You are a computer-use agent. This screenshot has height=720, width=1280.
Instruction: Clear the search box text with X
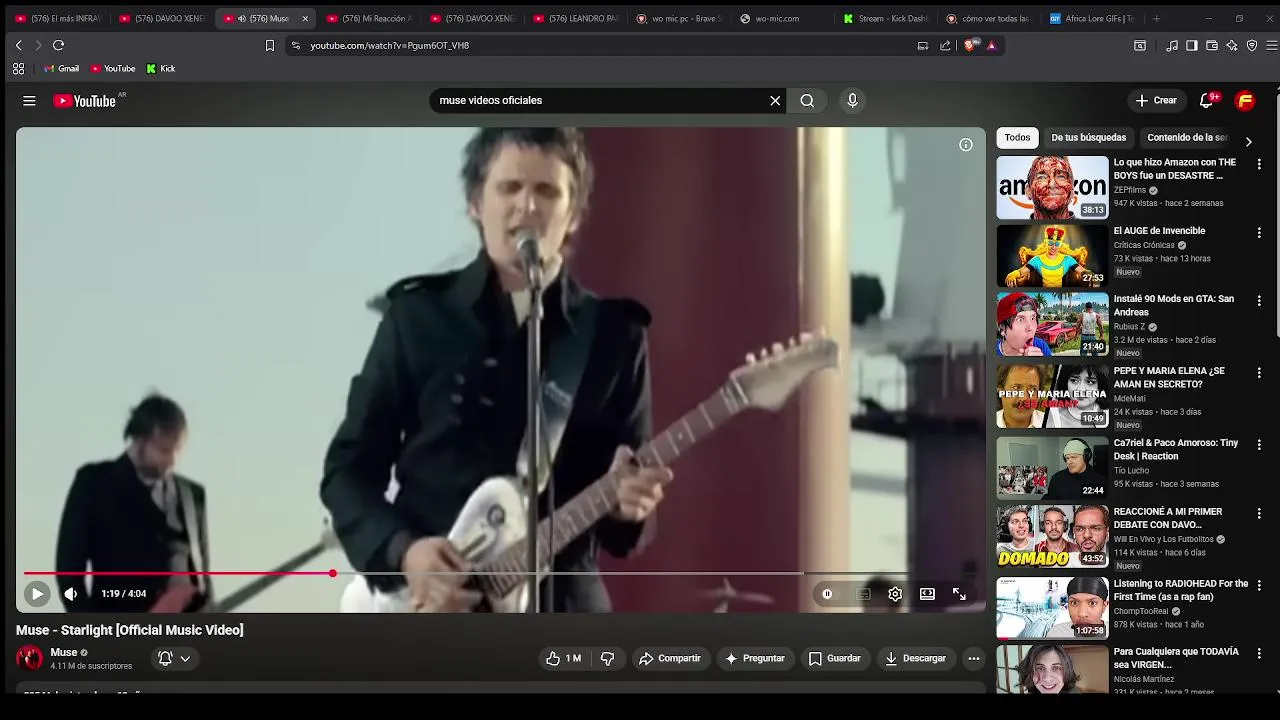pos(775,101)
